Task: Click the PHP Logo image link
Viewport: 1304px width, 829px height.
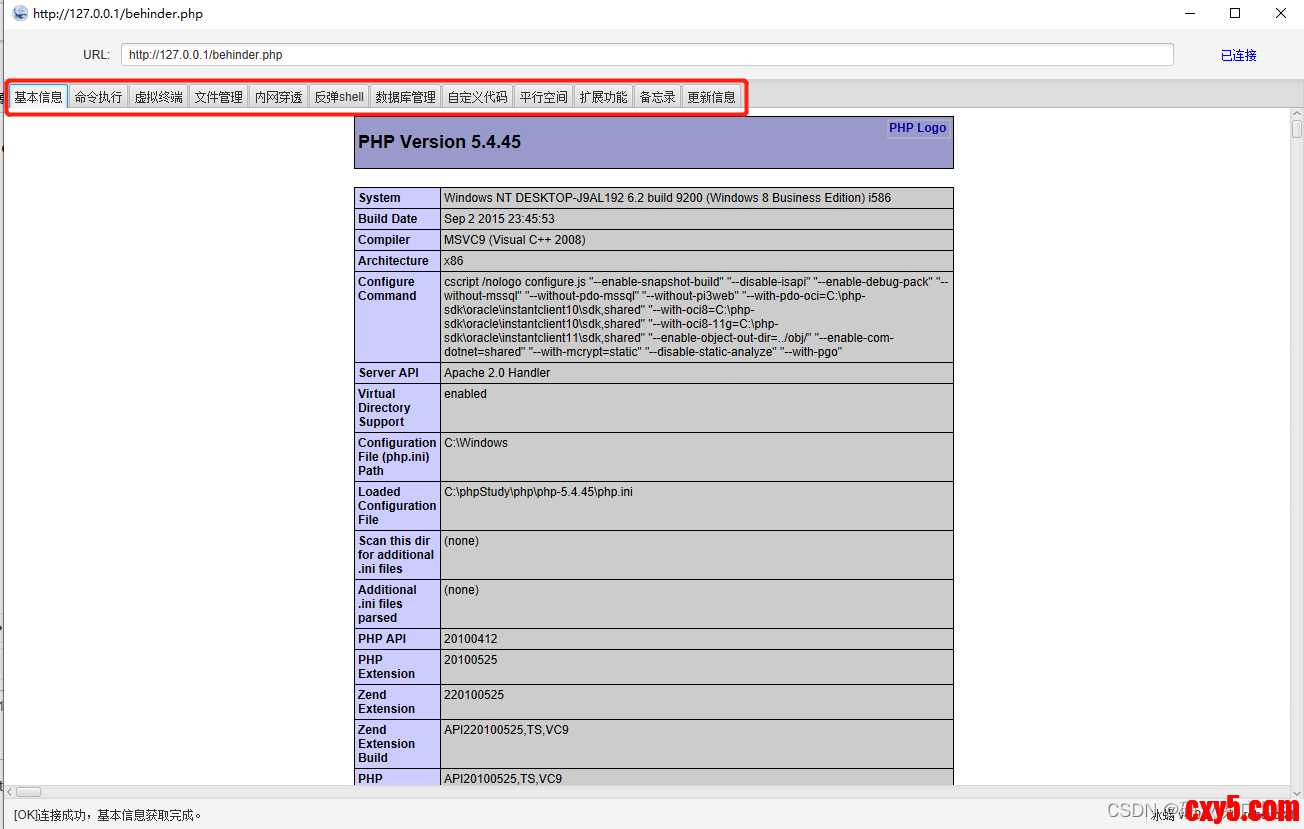Action: pos(917,128)
